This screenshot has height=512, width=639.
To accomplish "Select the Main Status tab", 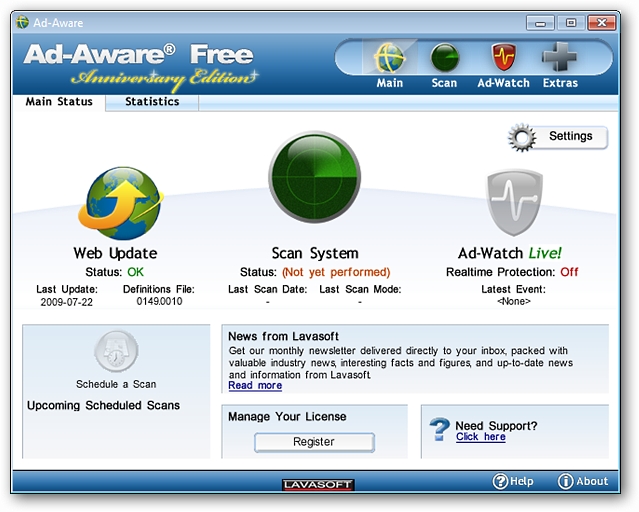I will [59, 102].
